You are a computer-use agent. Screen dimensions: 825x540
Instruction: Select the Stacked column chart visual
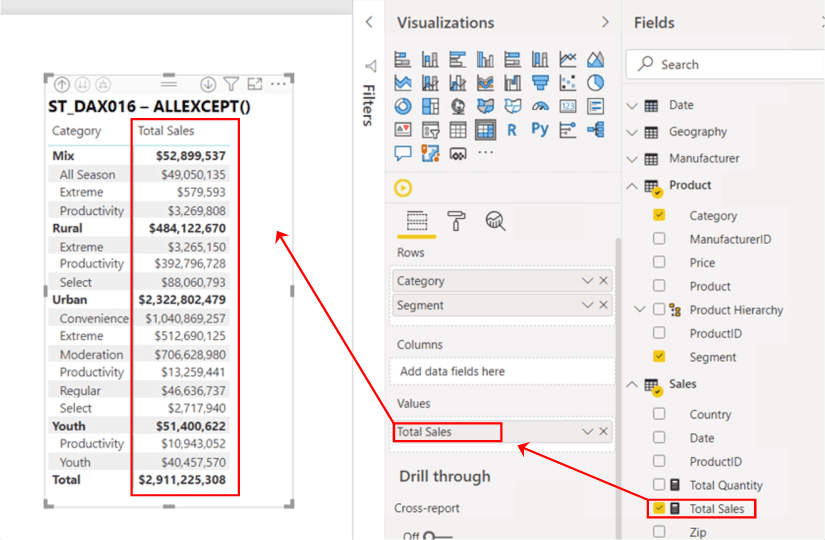click(430, 59)
